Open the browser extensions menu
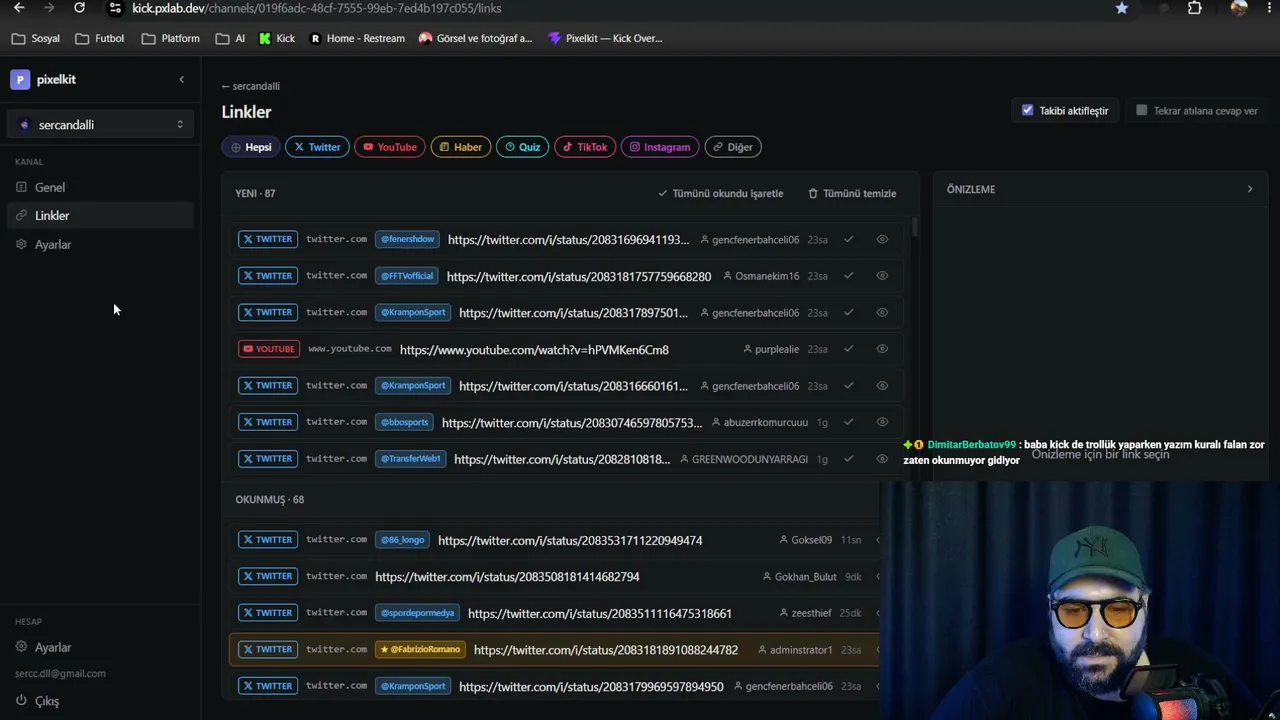 click(1195, 8)
